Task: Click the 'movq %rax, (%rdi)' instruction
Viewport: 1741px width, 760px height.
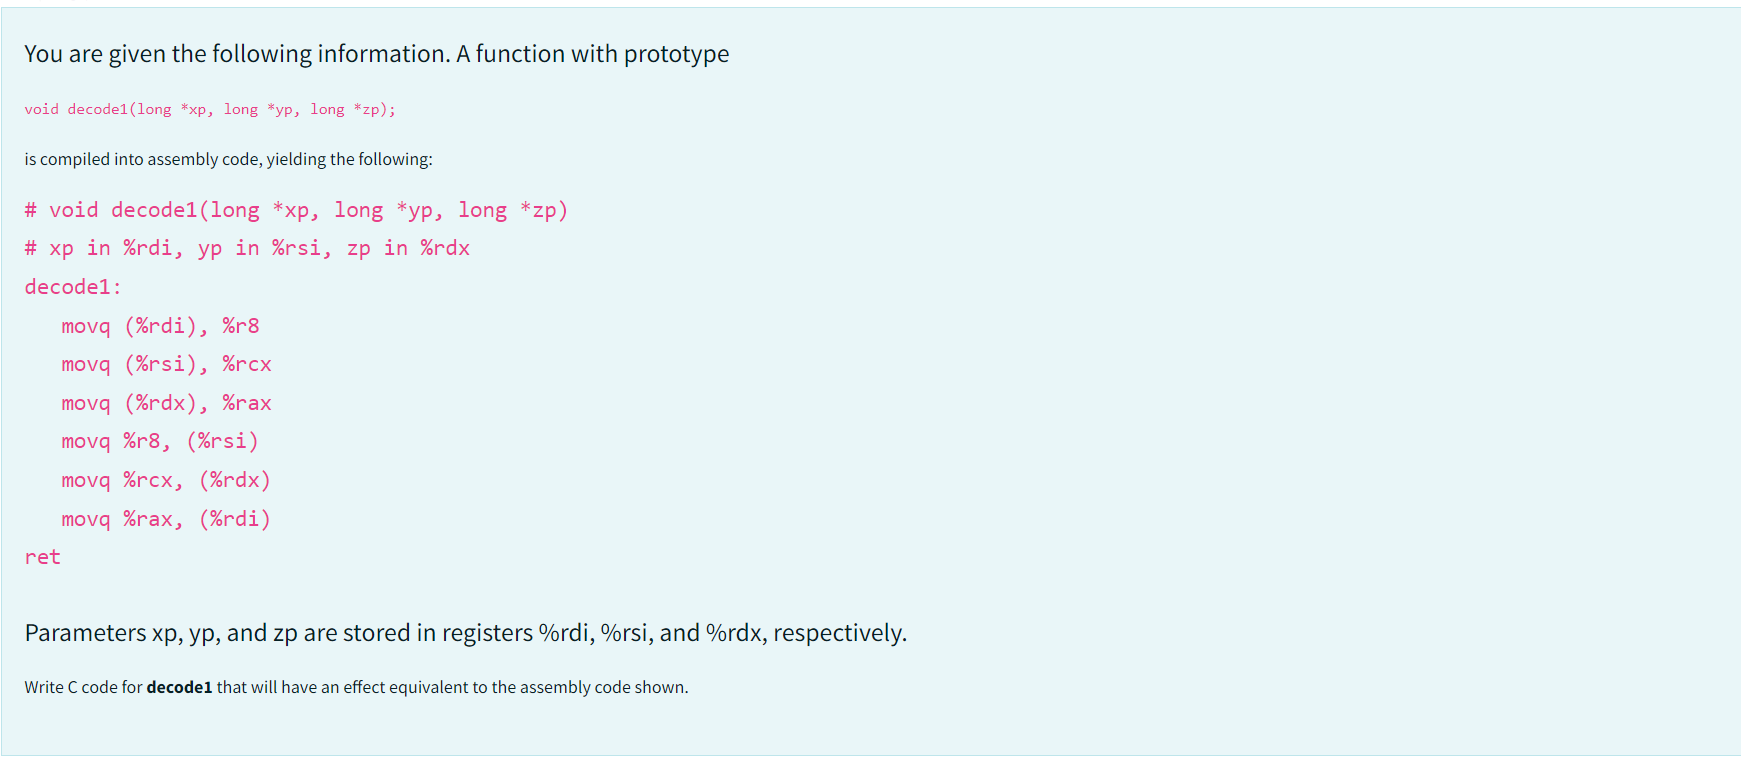Action: 166,519
